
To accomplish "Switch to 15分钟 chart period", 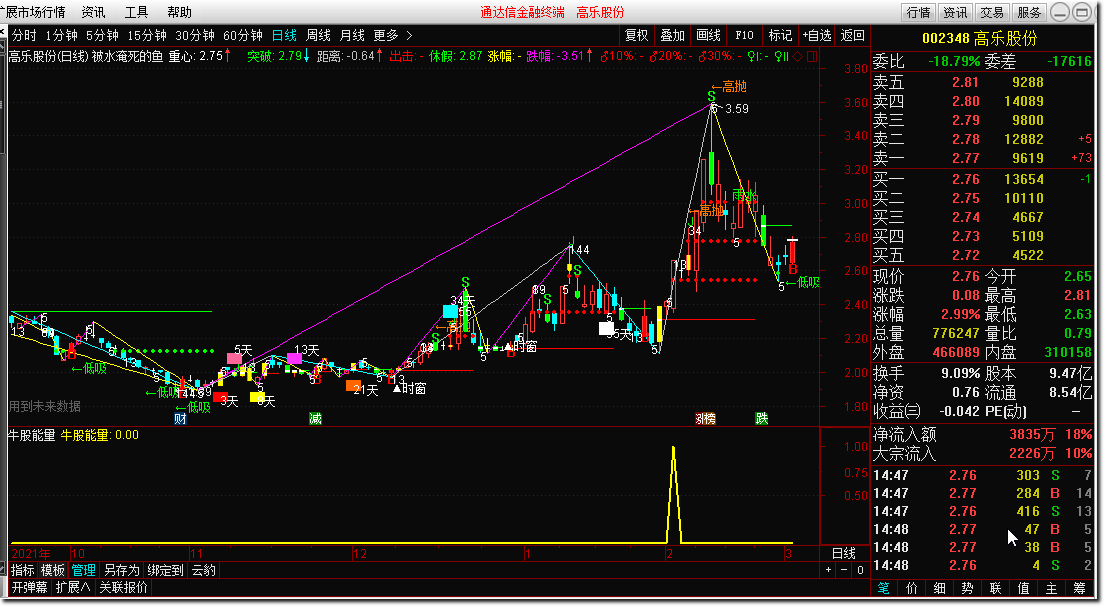I will point(147,35).
